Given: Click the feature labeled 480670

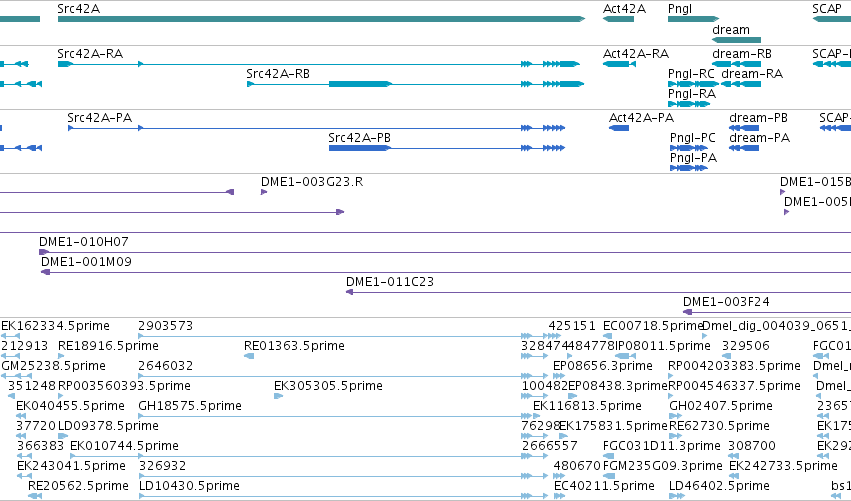Looking at the screenshot, I should tap(577, 466).
